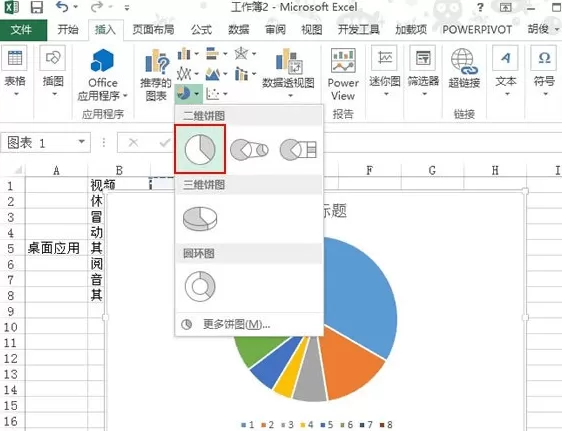Image resolution: width=562 pixels, height=431 pixels.
Task: Open Office 应用程序 apps button
Action: pyautogui.click(x=103, y=75)
